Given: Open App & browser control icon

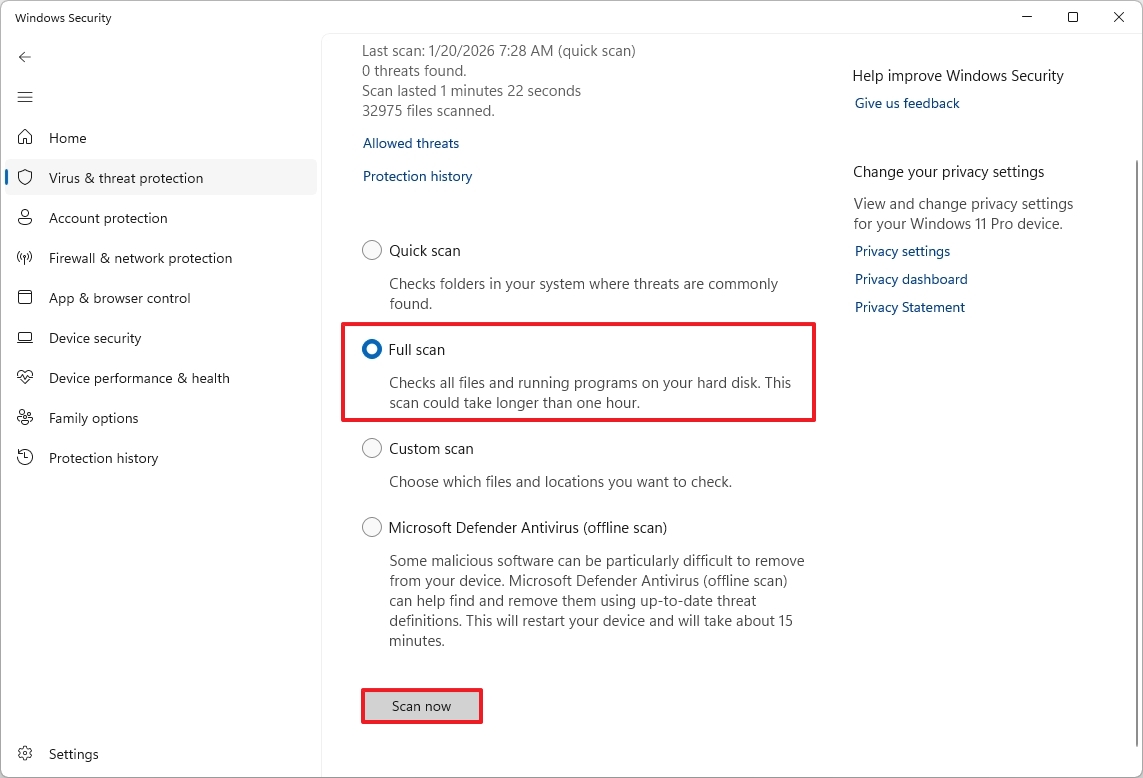Looking at the screenshot, I should tap(24, 297).
